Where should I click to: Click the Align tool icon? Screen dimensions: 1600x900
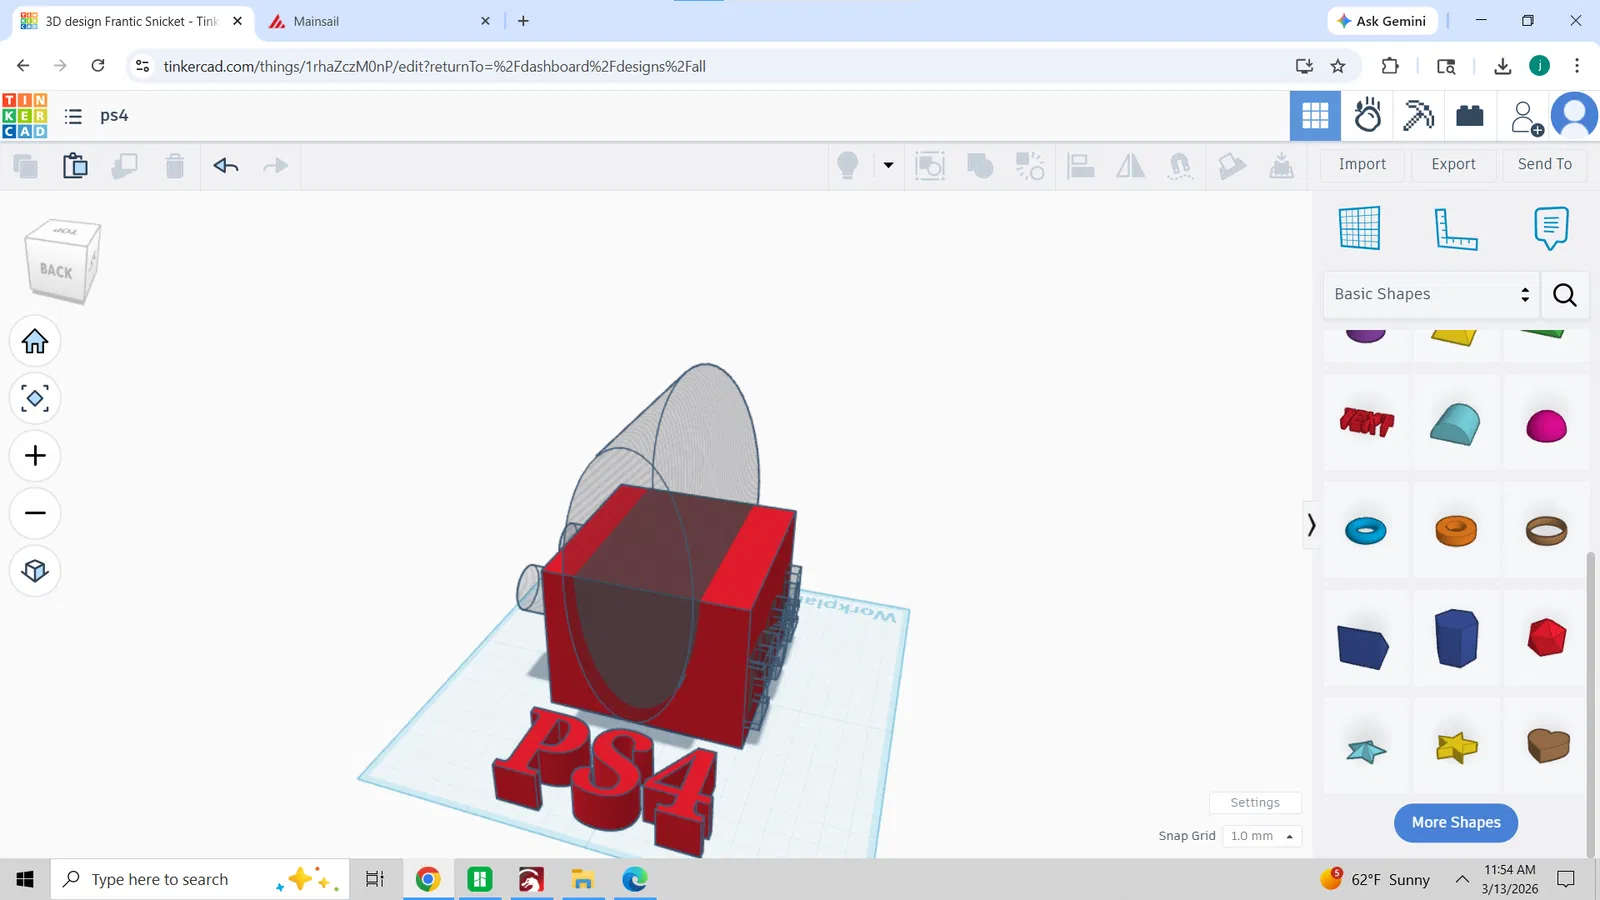[x=1081, y=166]
